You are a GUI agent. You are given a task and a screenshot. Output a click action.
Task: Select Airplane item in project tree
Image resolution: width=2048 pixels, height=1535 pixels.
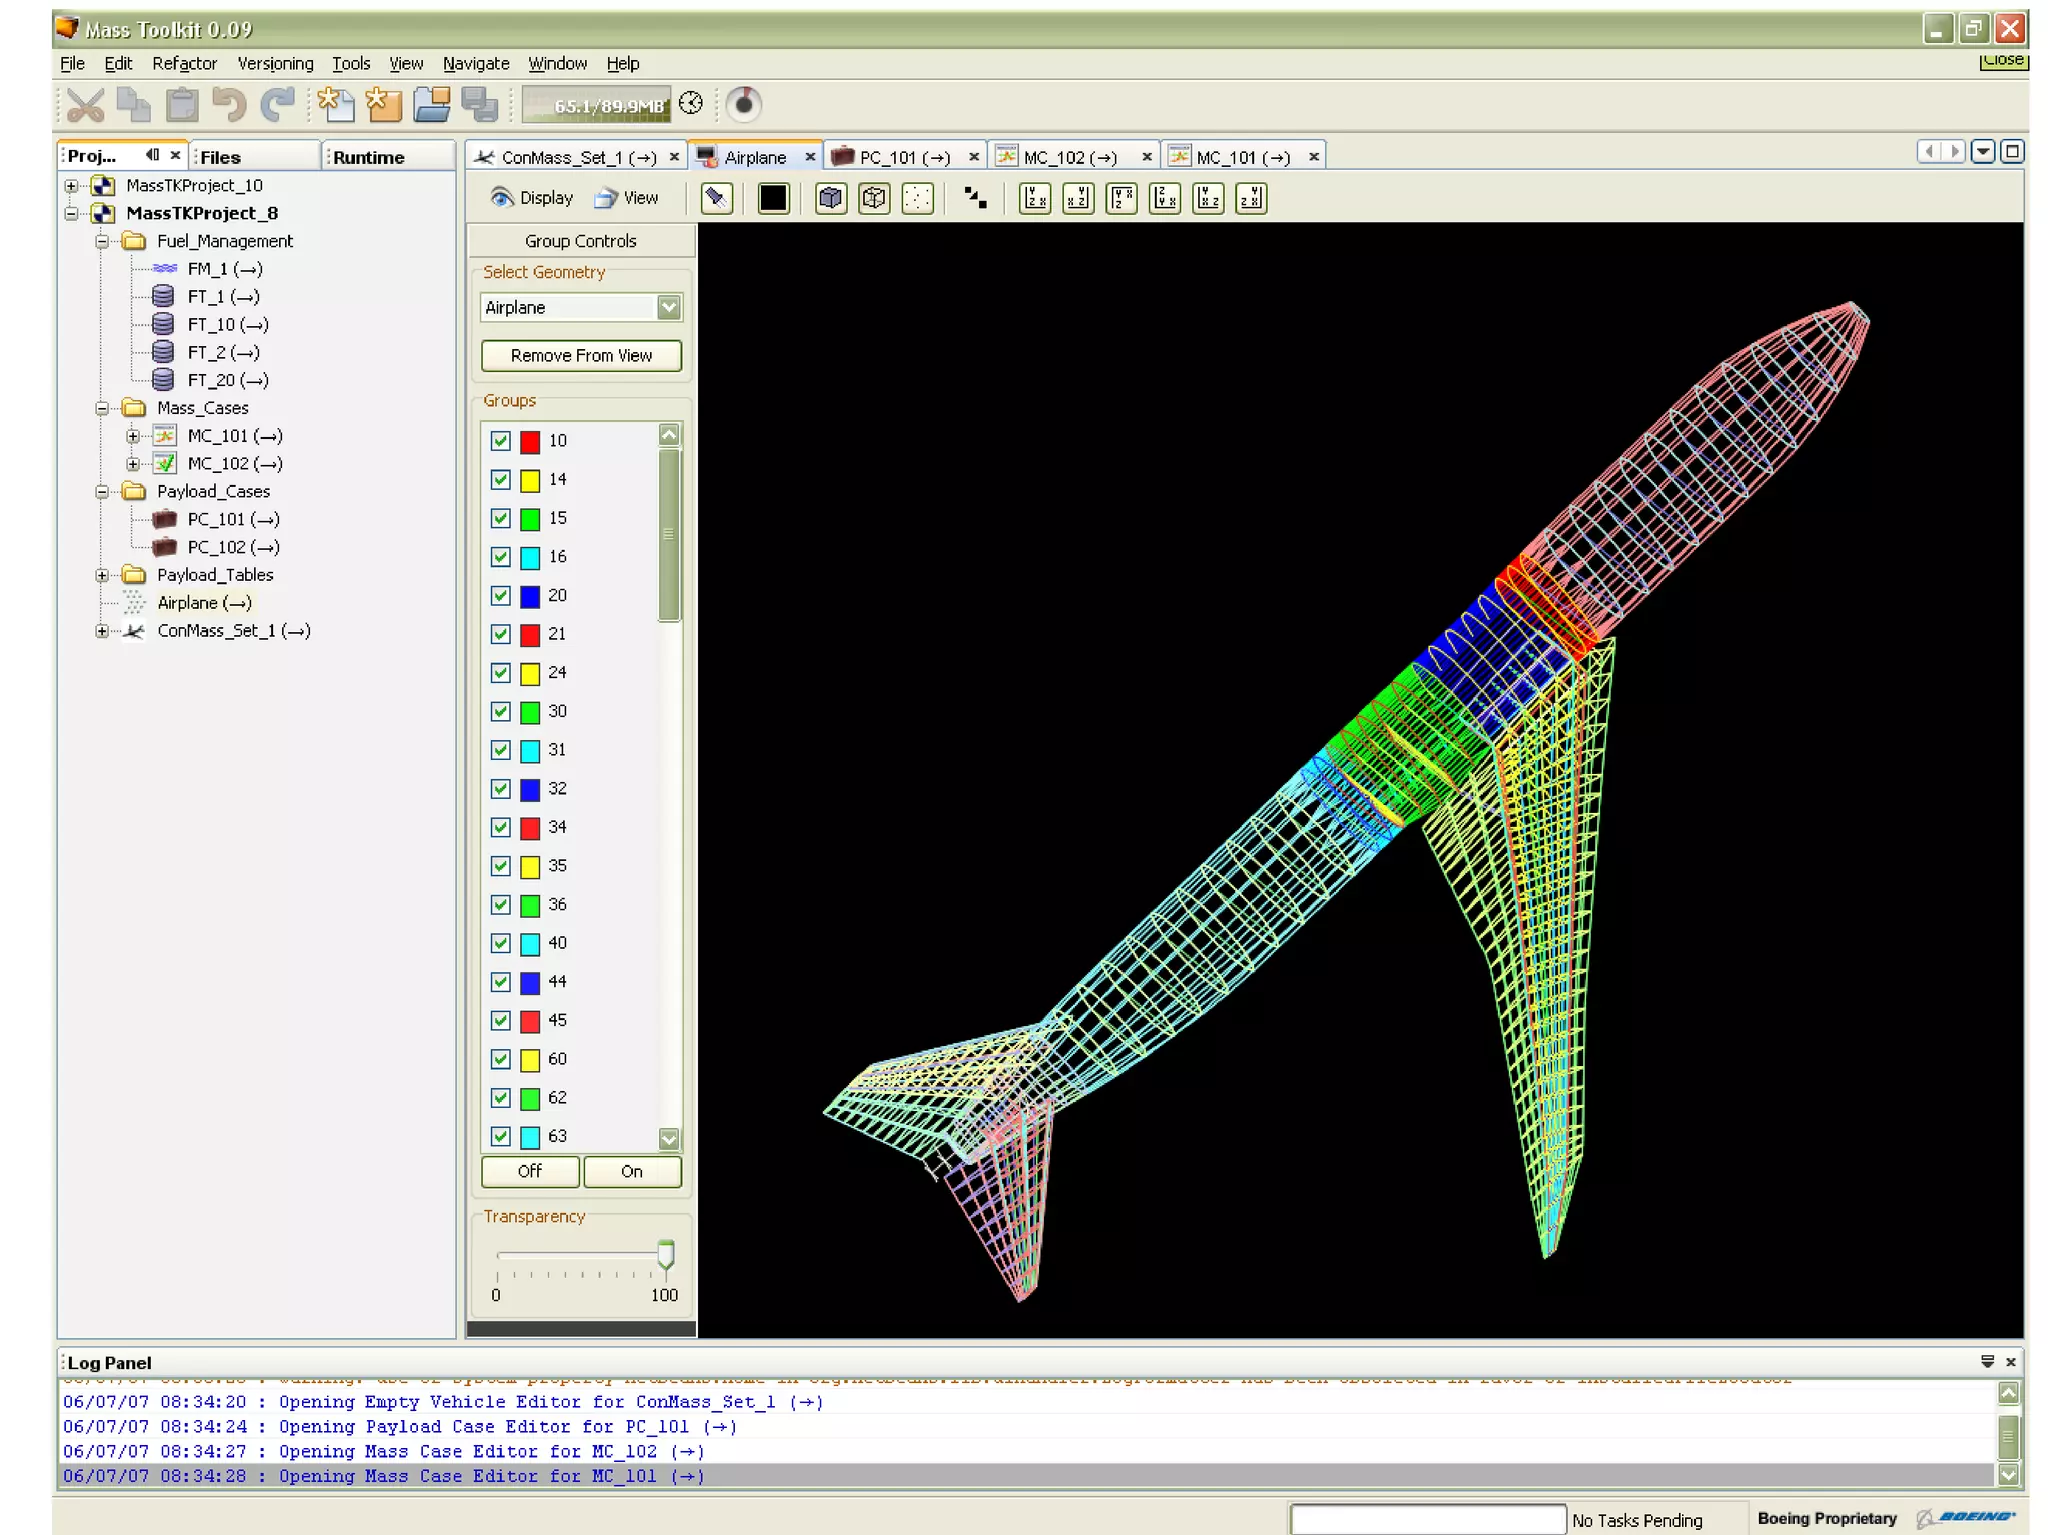pos(204,603)
